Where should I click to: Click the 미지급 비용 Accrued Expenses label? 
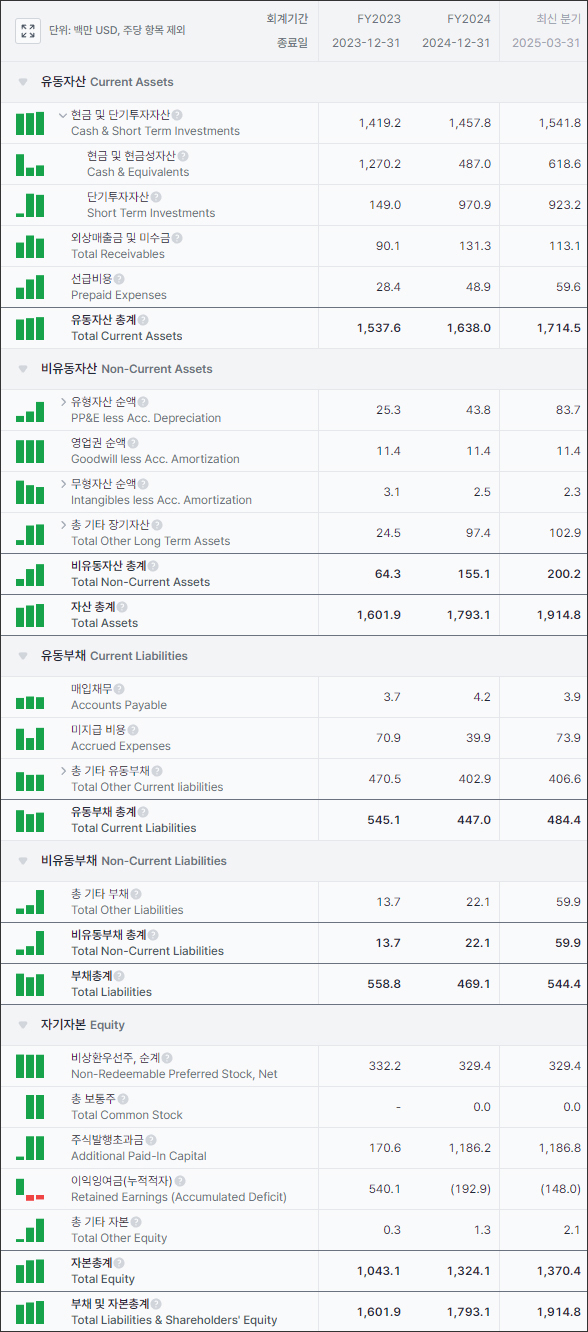(121, 738)
